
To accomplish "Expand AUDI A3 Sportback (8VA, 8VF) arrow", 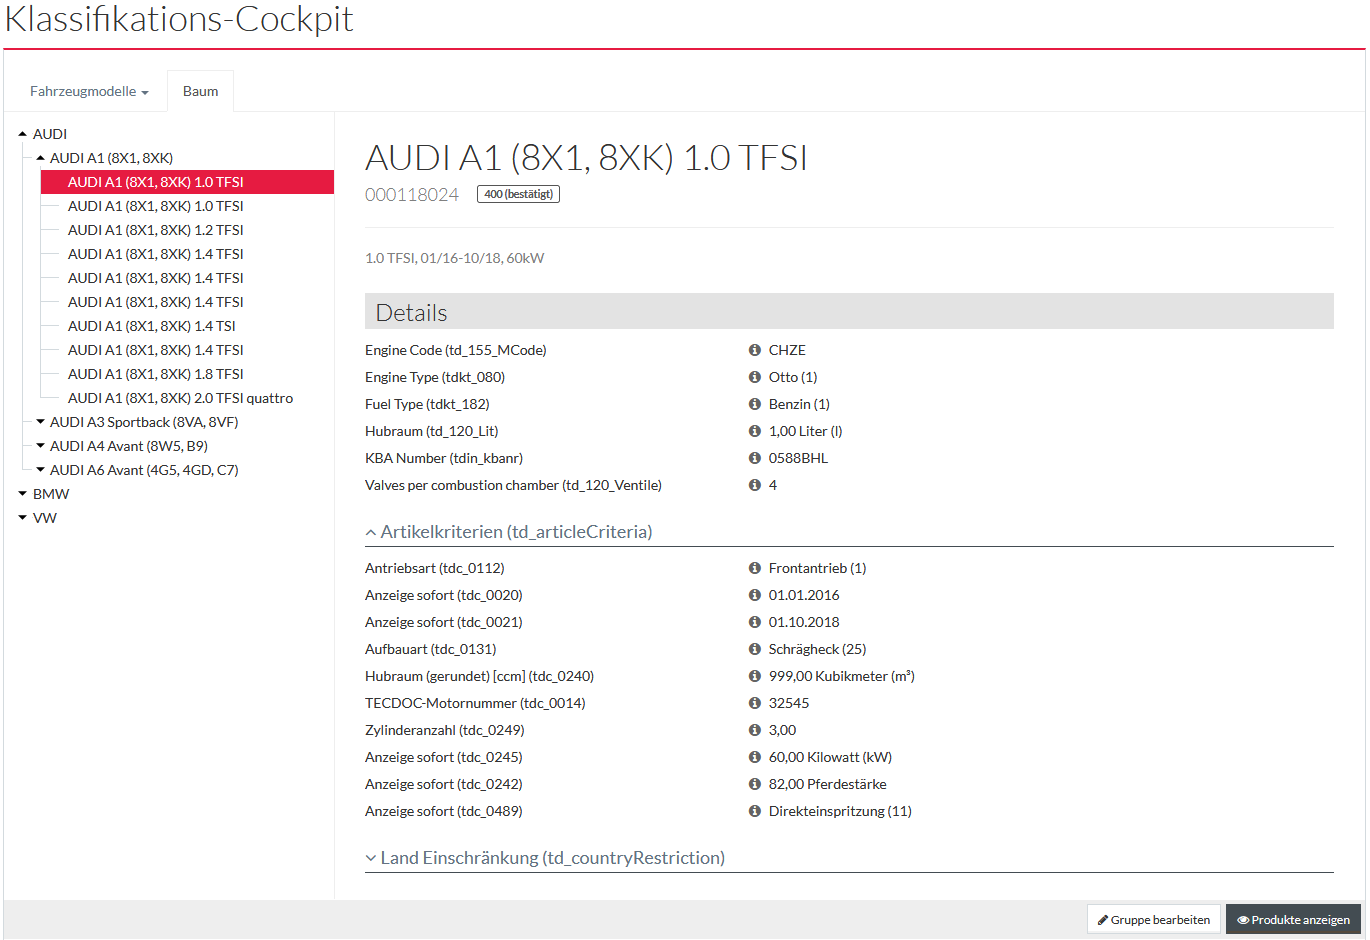I will 41,422.
